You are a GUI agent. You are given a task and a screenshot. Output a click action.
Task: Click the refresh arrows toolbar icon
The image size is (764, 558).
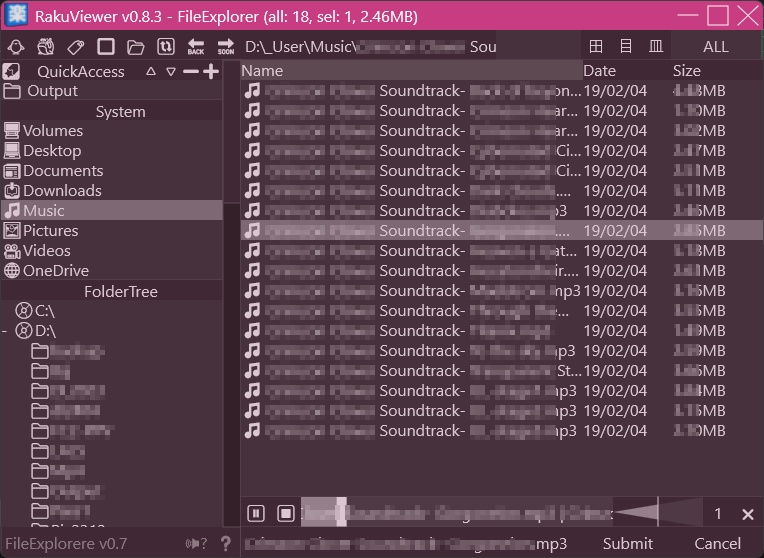[x=166, y=47]
